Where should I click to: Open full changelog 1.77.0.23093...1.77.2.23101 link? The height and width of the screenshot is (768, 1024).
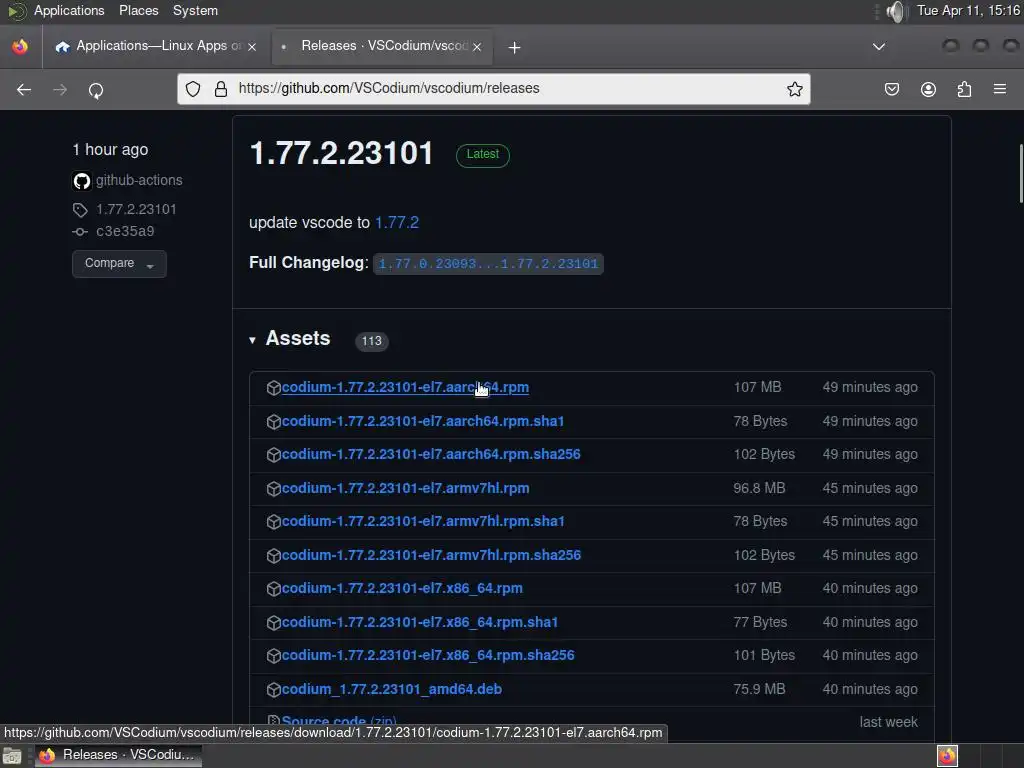click(x=488, y=264)
